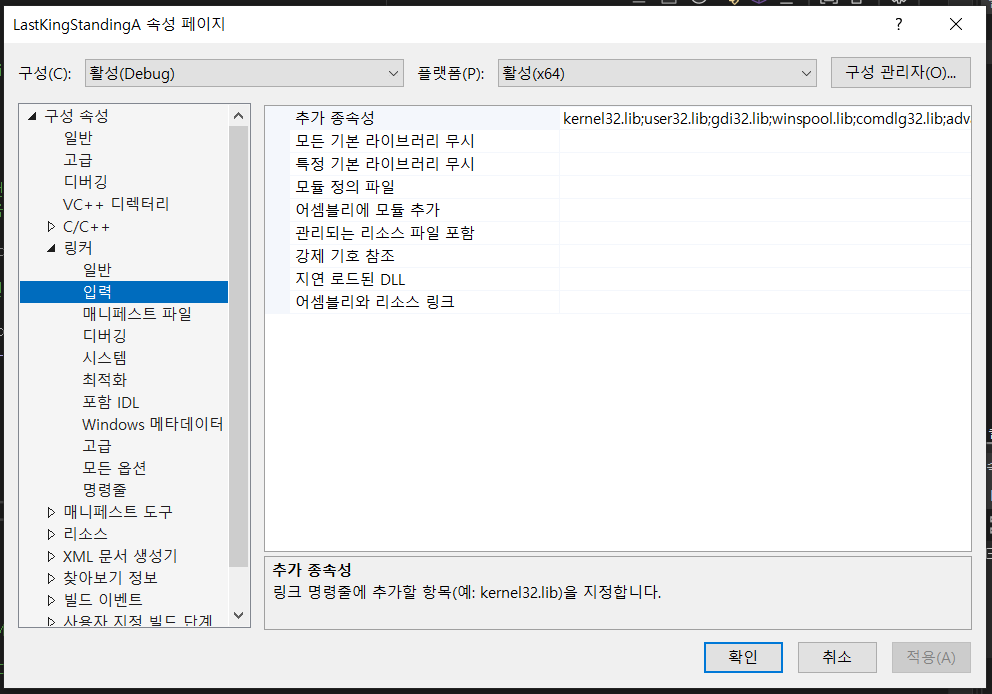Select 포함 IDL tree item
Screen dimensions: 992x694
click(x=111, y=402)
